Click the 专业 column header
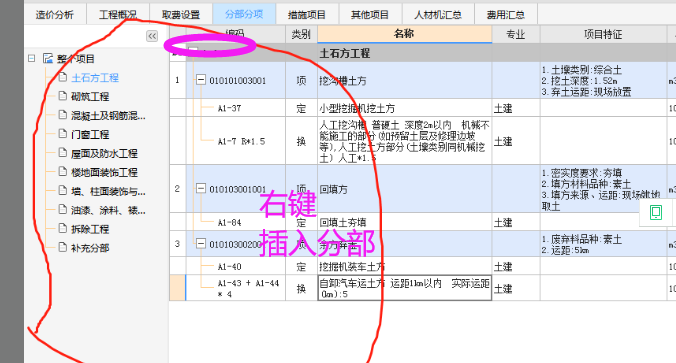The width and height of the screenshot is (676, 363). point(516,34)
